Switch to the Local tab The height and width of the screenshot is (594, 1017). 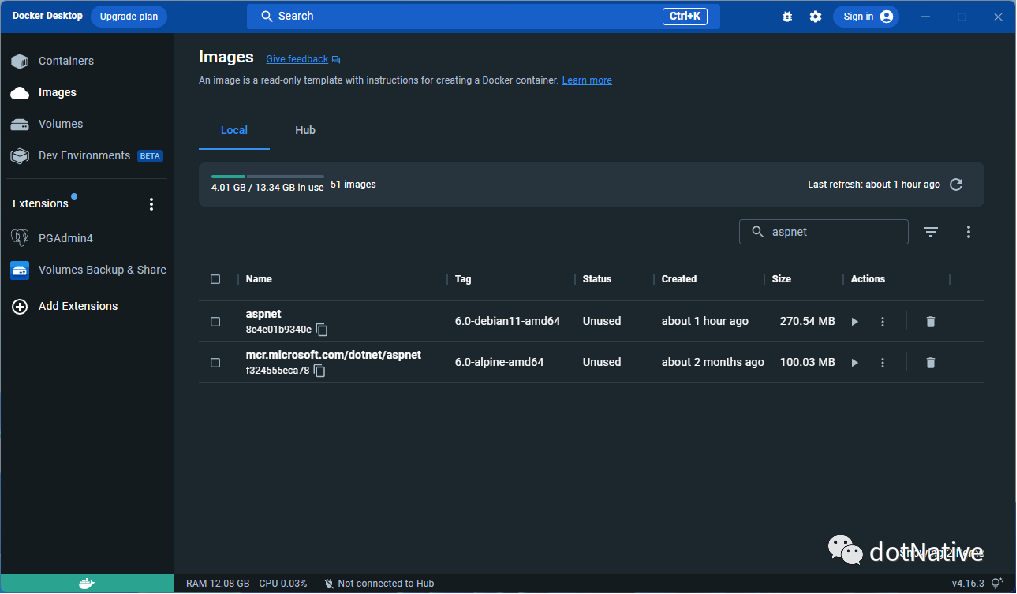[234, 130]
